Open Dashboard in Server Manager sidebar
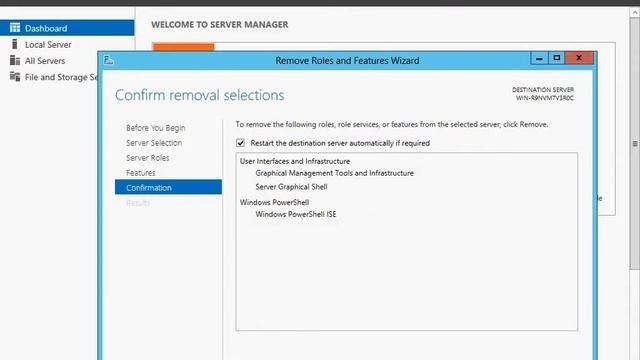Image resolution: width=640 pixels, height=360 pixels. tap(67, 28)
